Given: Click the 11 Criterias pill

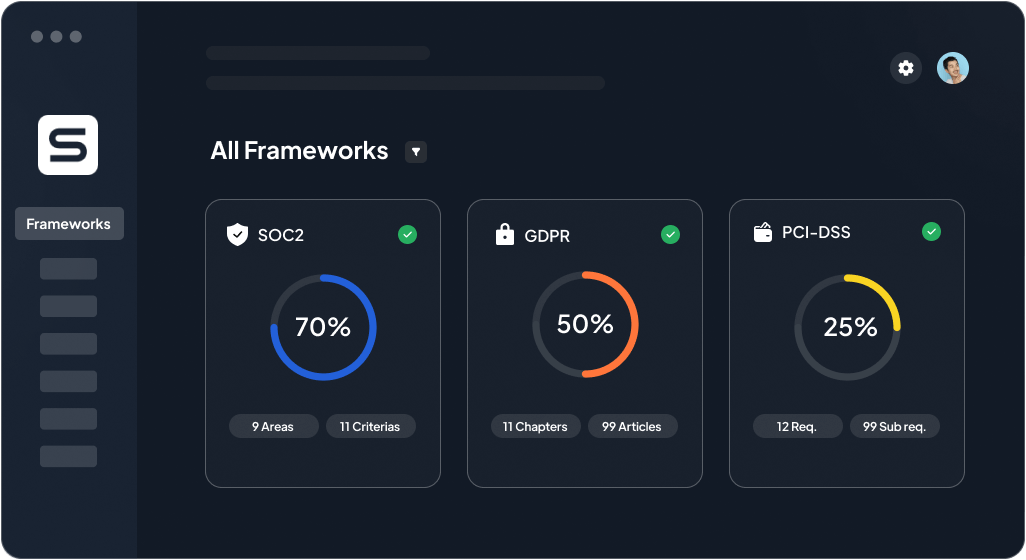Looking at the screenshot, I should [x=370, y=427].
